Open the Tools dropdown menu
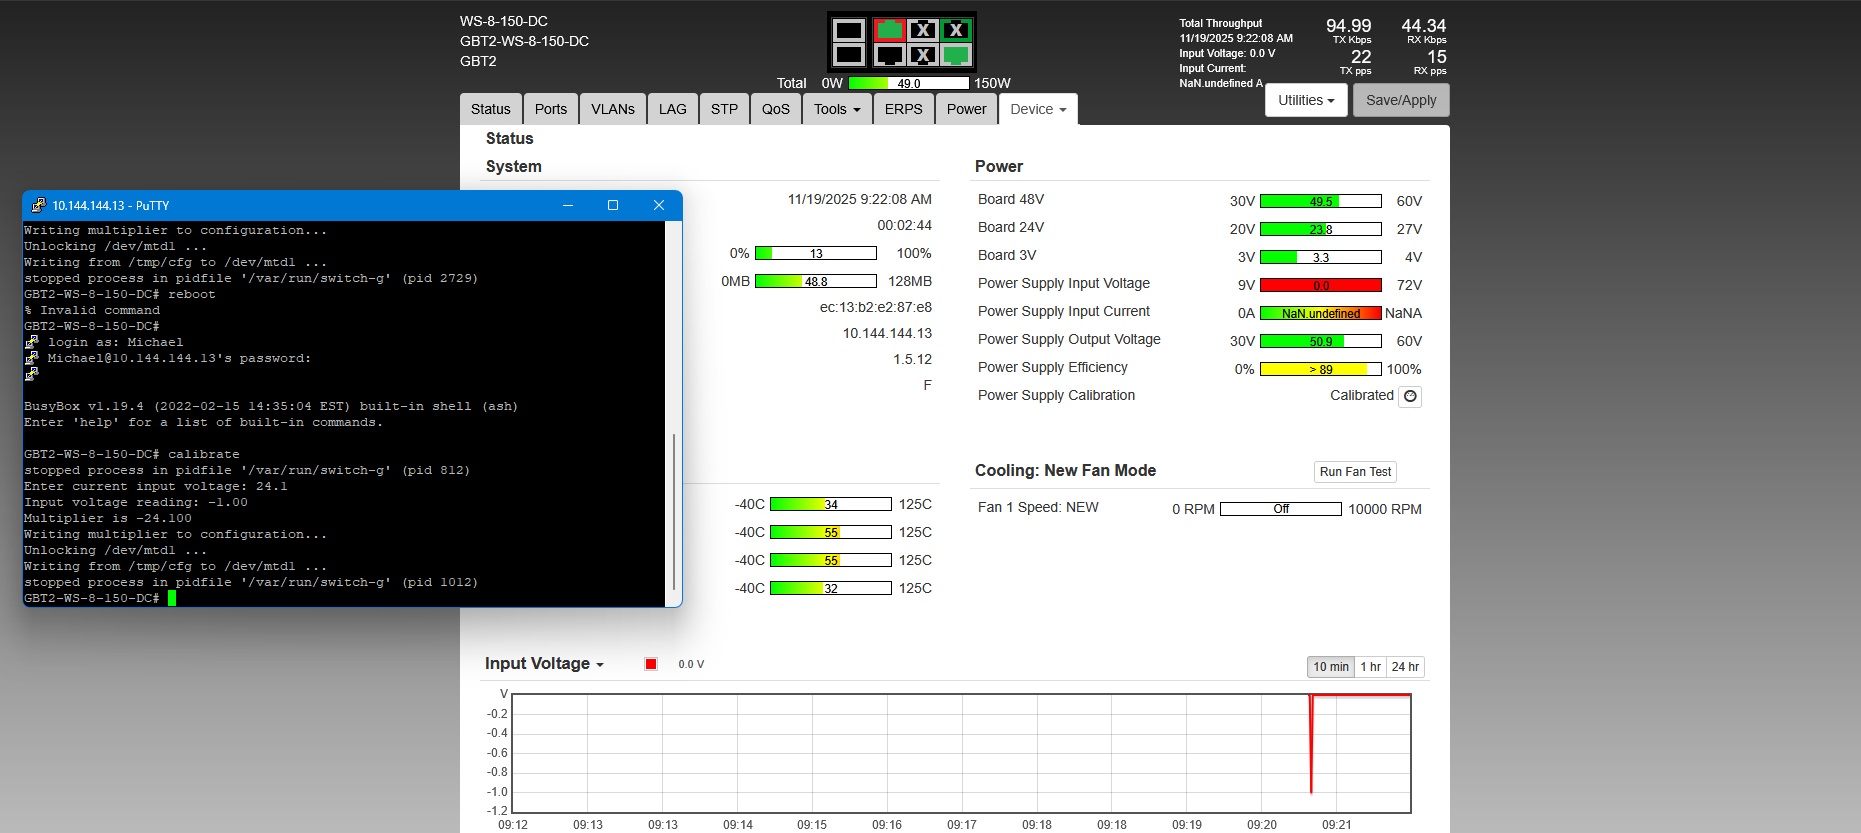The height and width of the screenshot is (833, 1861). pyautogui.click(x=836, y=109)
